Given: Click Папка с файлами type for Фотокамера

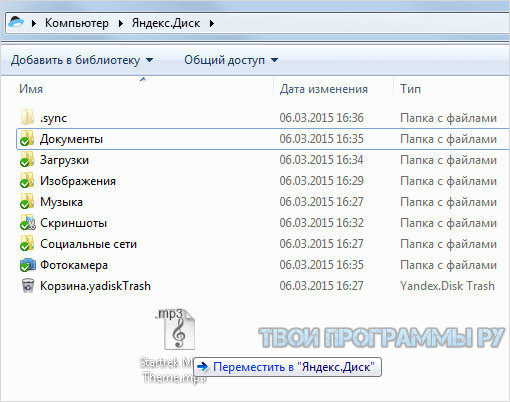Looking at the screenshot, I should [x=448, y=265].
